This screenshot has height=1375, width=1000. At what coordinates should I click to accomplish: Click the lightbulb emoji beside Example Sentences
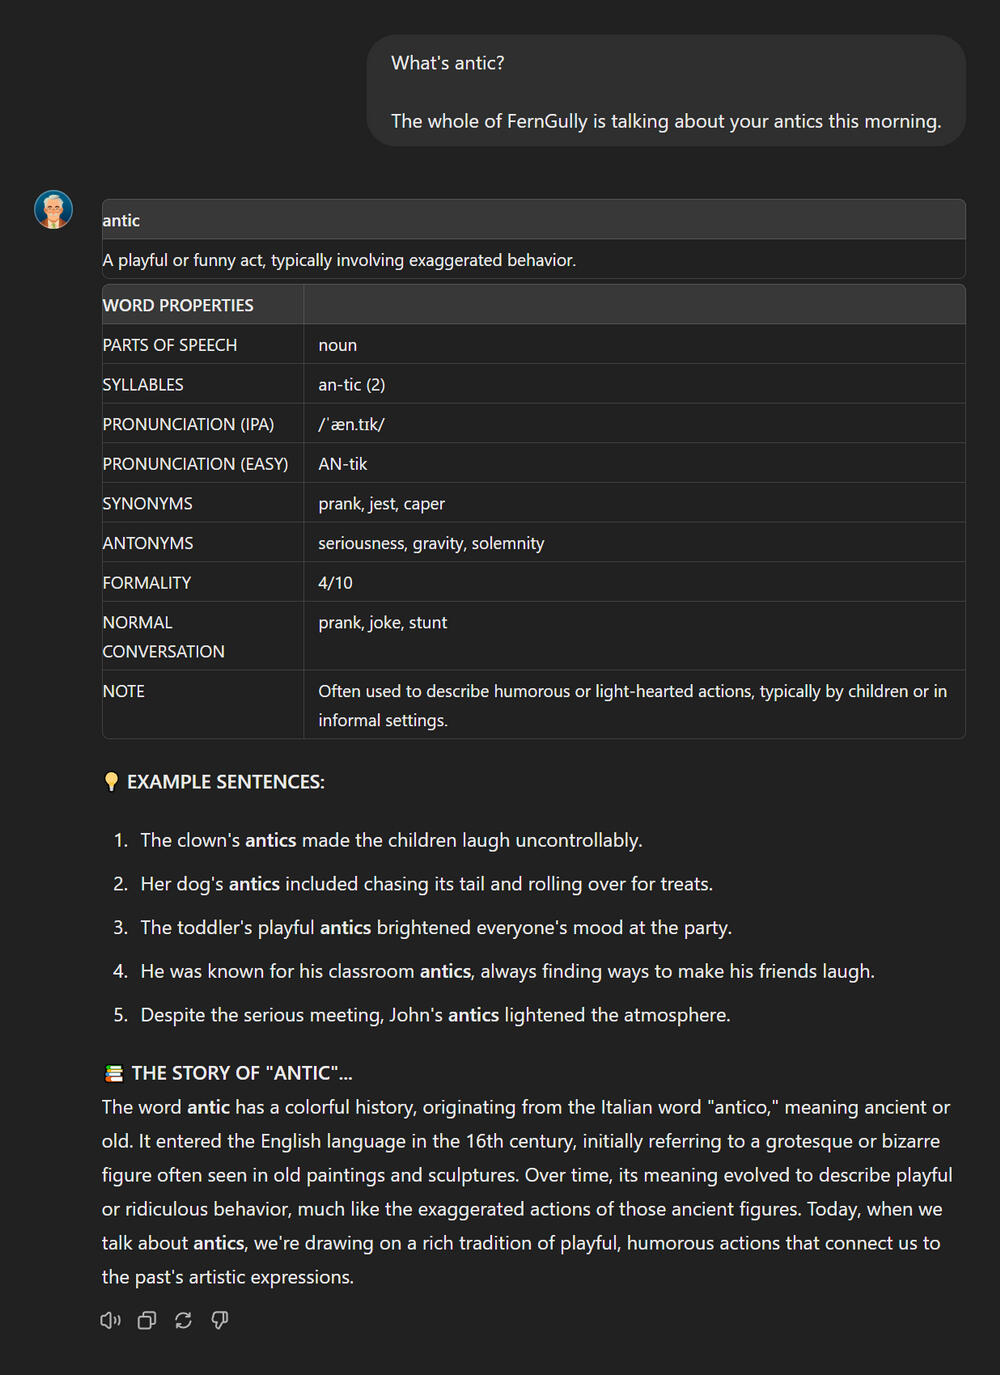click(x=111, y=782)
